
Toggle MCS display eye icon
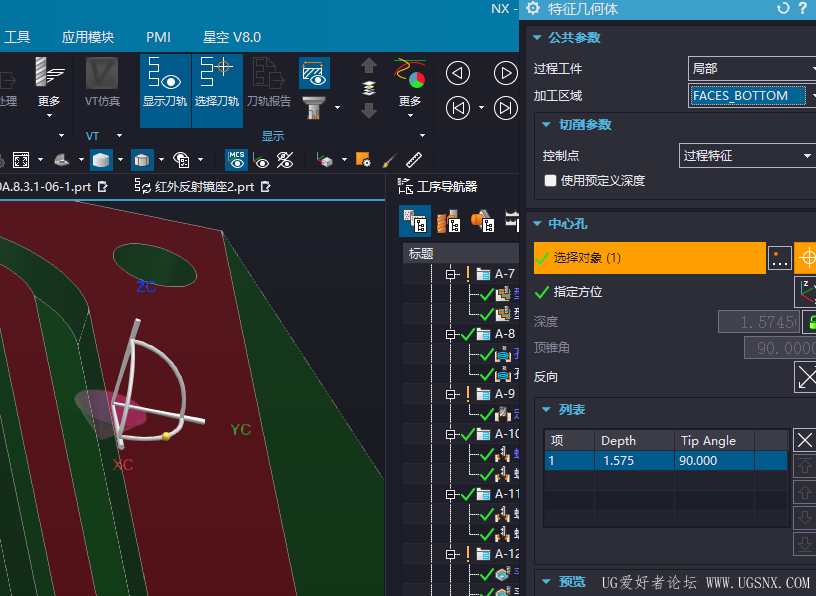(236, 160)
